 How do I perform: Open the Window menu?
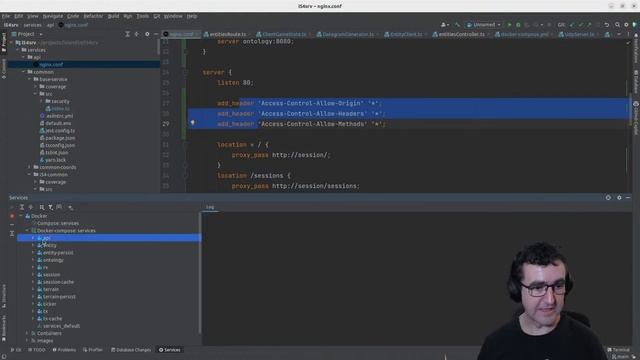point(173,16)
